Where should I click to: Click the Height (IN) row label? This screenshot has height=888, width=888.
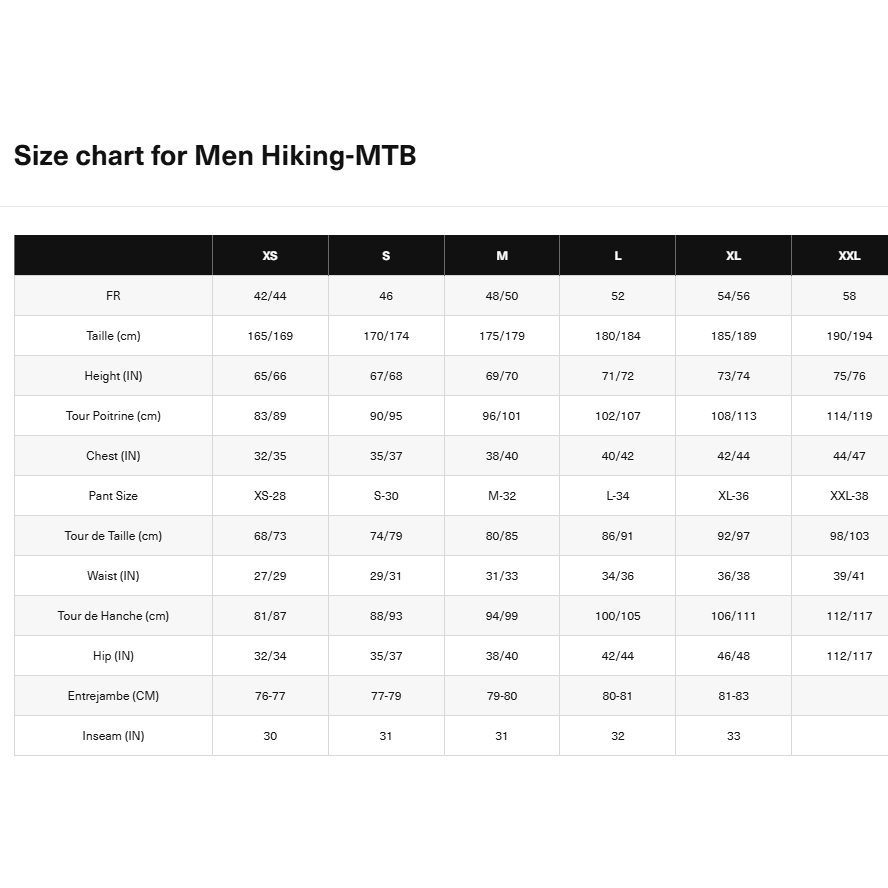(x=113, y=376)
